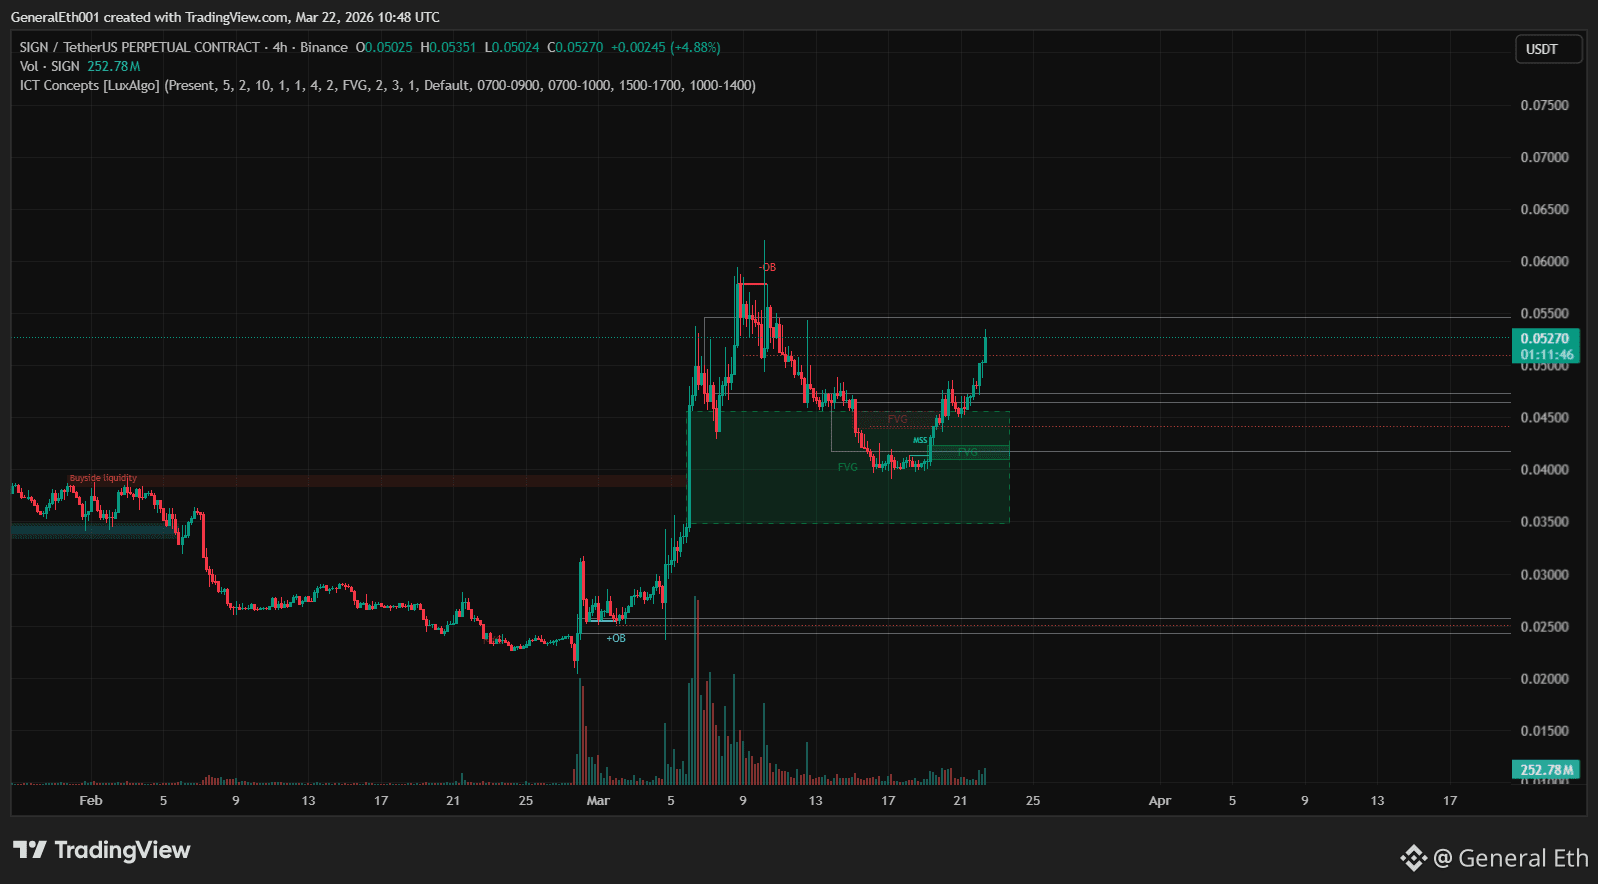Image resolution: width=1598 pixels, height=884 pixels.
Task: Select the SIGN / TetherUS PERPETUAL CONTRACT title
Action: [x=140, y=47]
